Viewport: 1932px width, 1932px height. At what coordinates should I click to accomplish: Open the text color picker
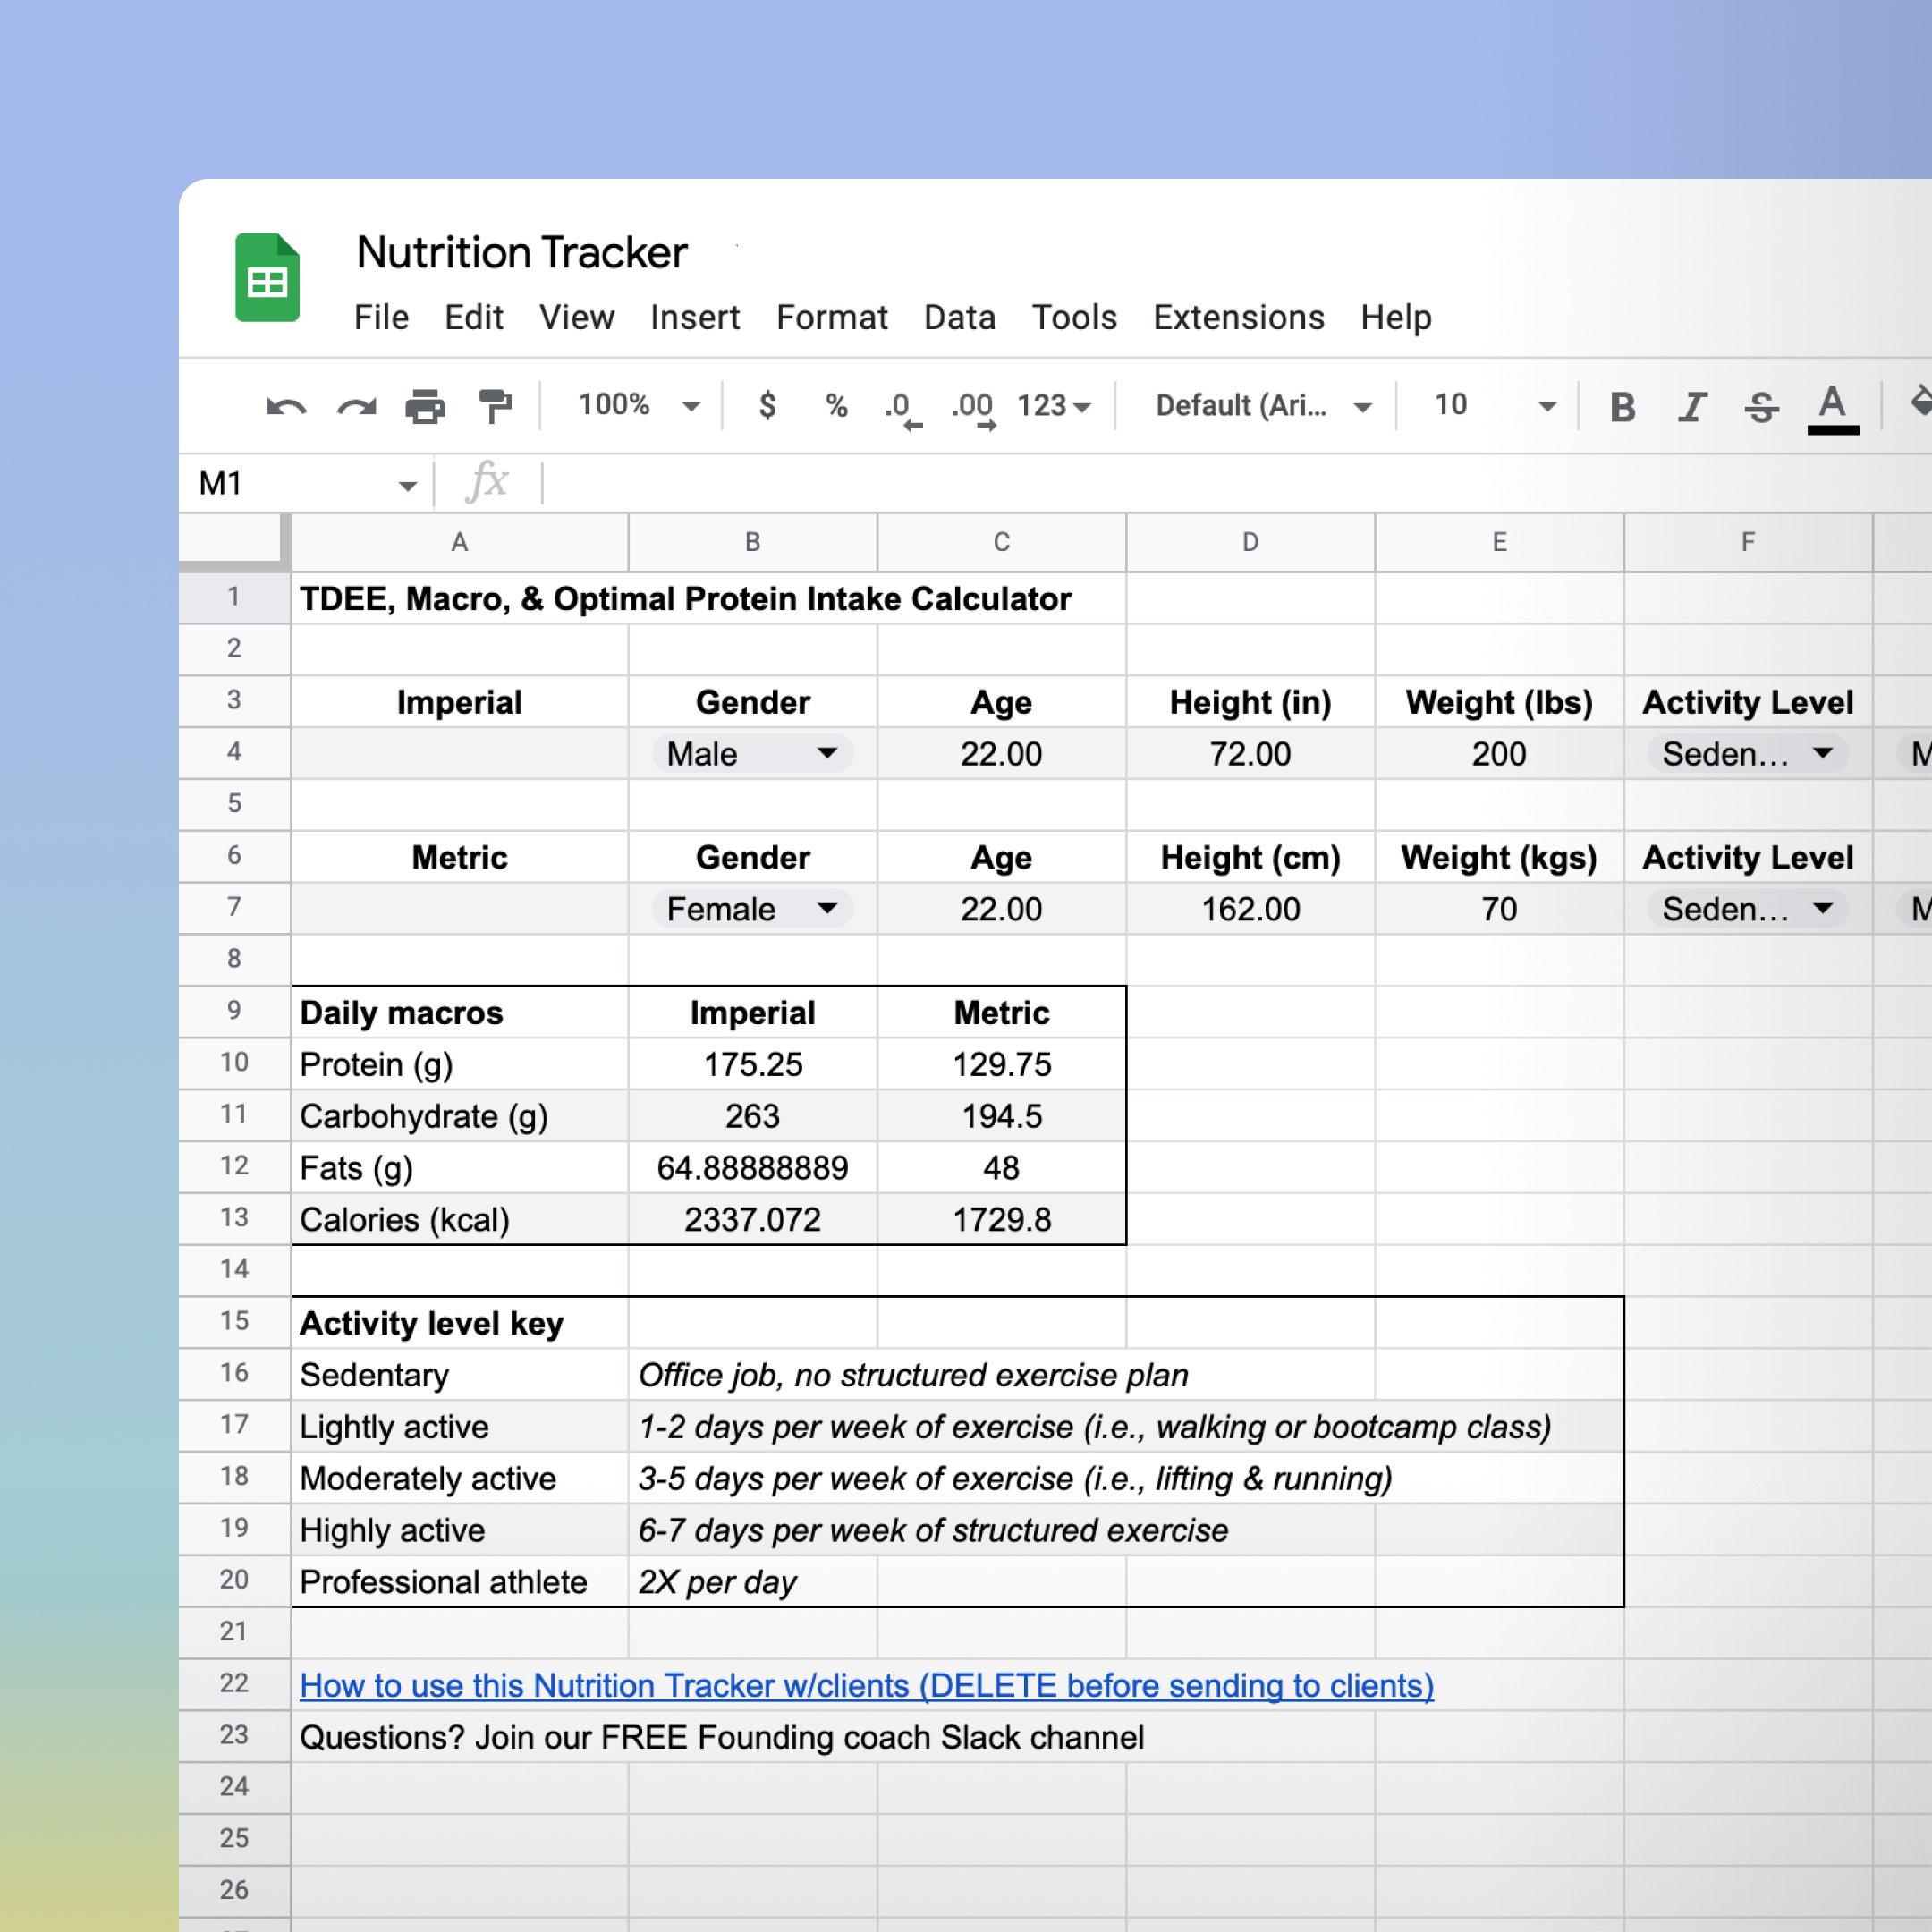1832,407
